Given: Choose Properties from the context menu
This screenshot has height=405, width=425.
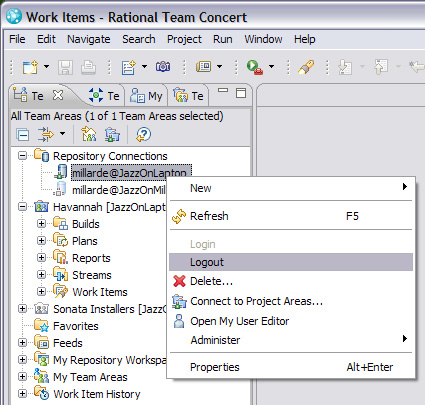Looking at the screenshot, I should [x=291, y=367].
